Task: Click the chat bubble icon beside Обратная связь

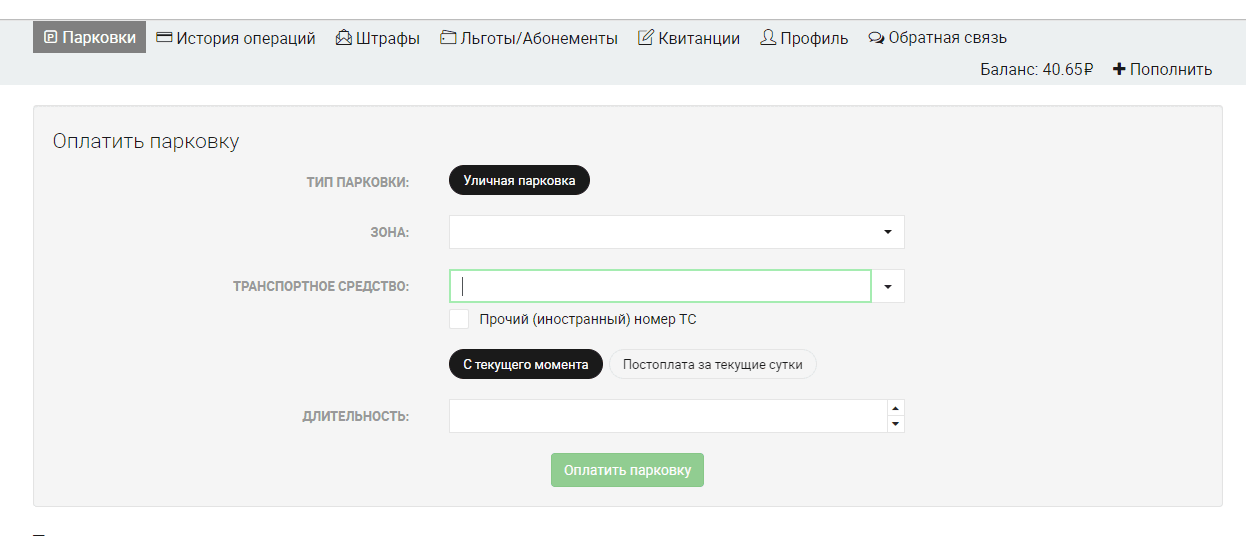Action: [x=876, y=39]
